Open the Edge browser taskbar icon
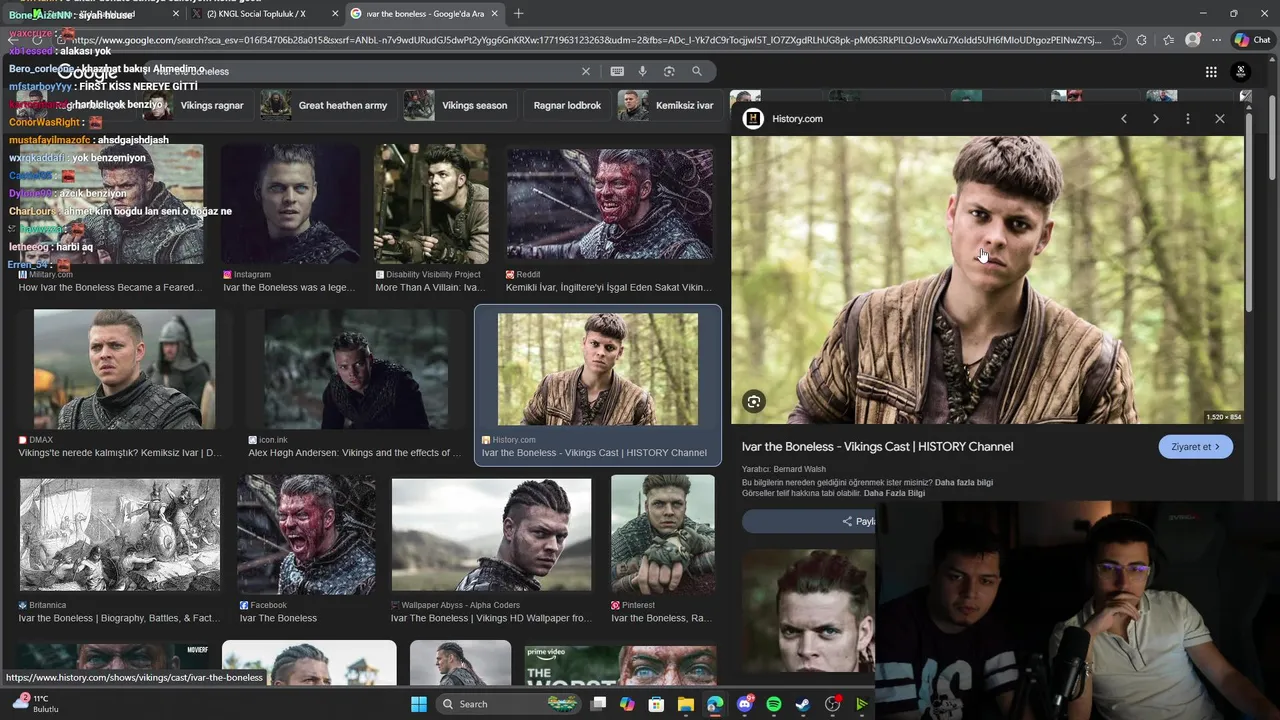1280x720 pixels. point(715,704)
